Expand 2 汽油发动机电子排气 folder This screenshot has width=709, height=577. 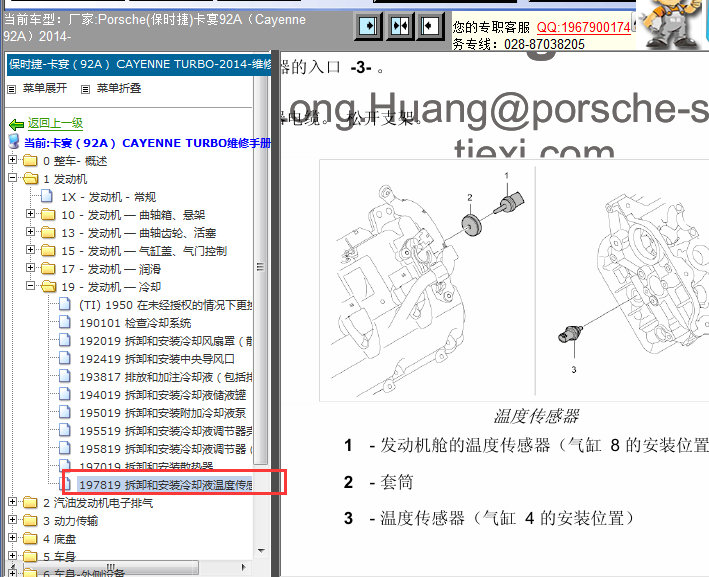tap(12, 501)
